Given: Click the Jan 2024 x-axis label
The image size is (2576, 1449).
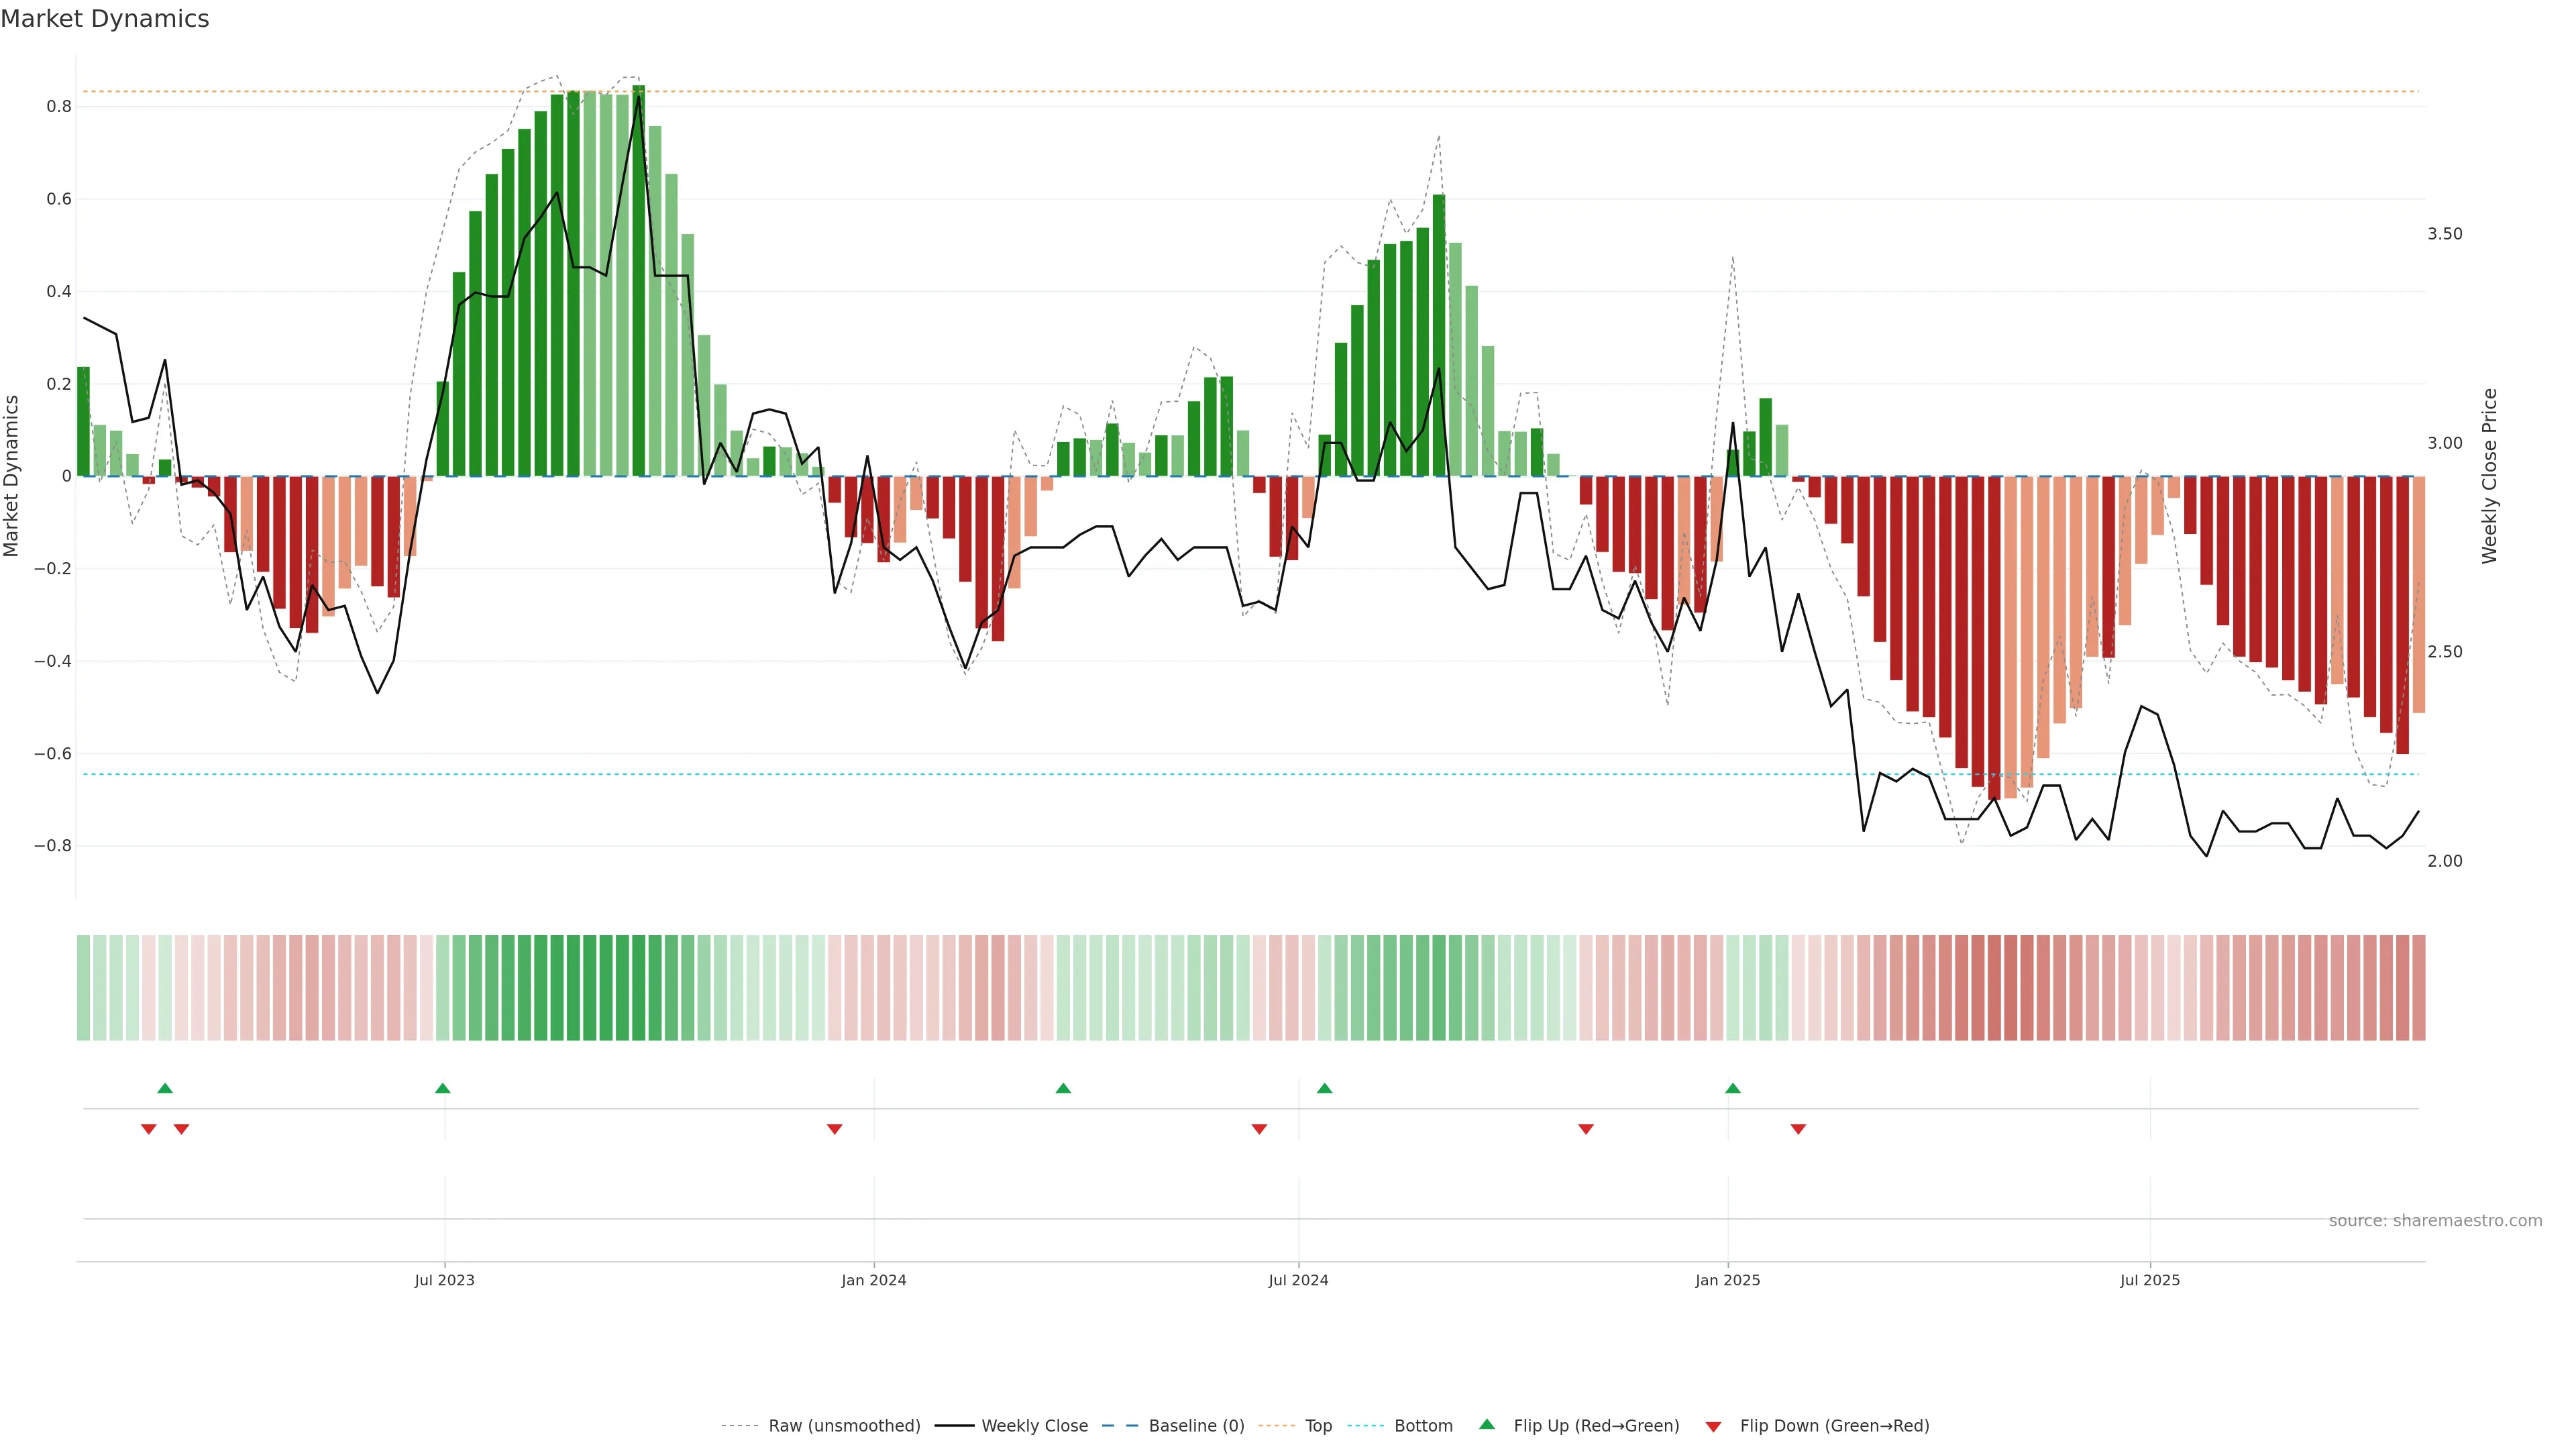Looking at the screenshot, I should 874,1280.
